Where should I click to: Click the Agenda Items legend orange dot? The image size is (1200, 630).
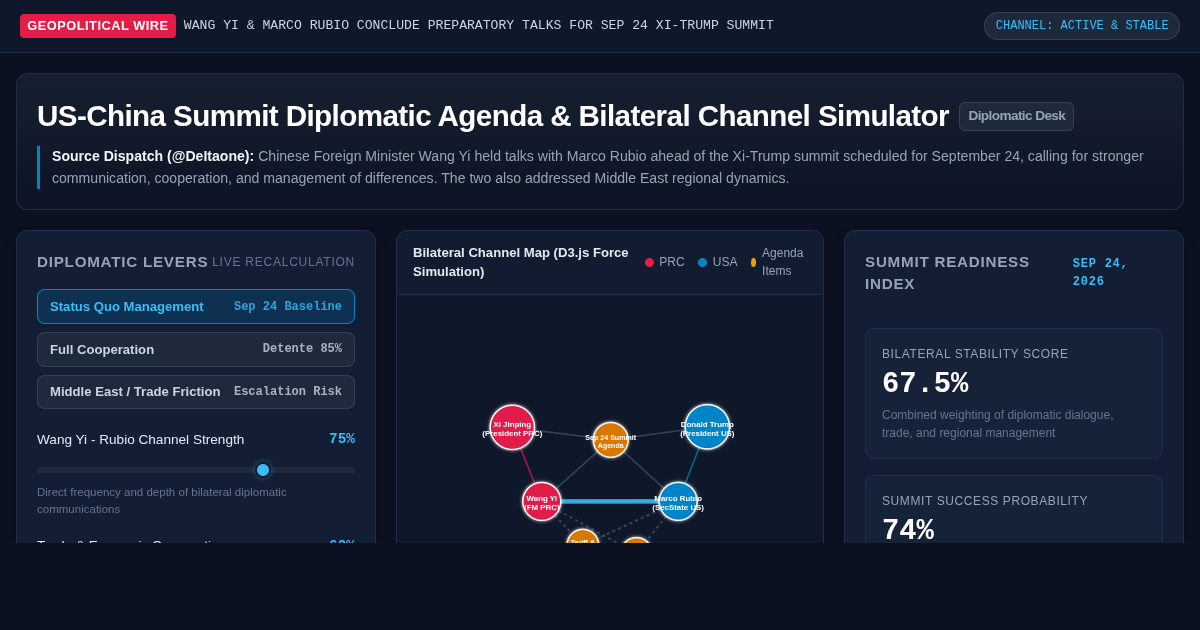[753, 262]
